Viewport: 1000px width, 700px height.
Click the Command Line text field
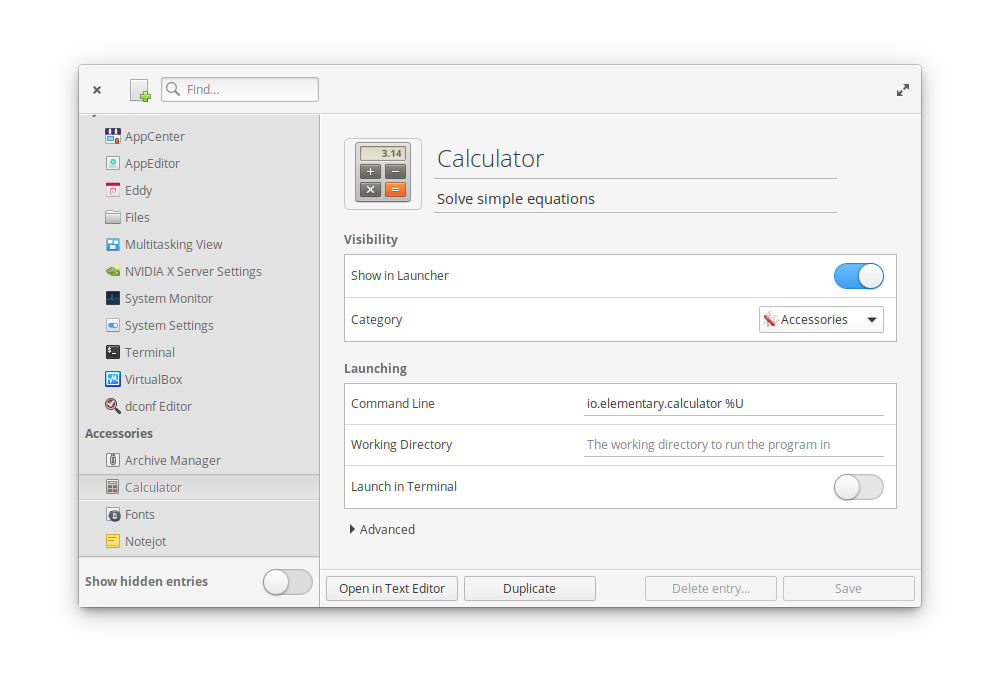tap(733, 404)
